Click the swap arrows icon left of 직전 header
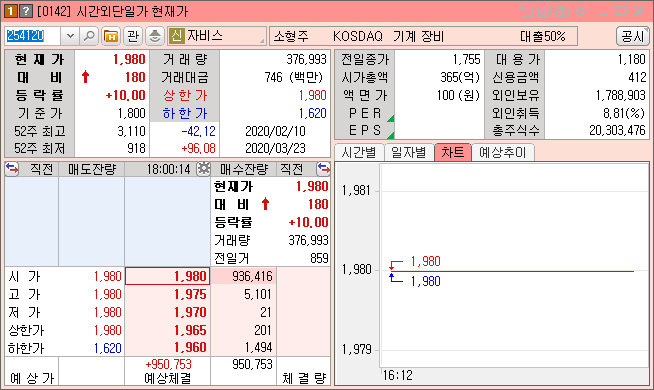The image size is (654, 390). [x=12, y=169]
